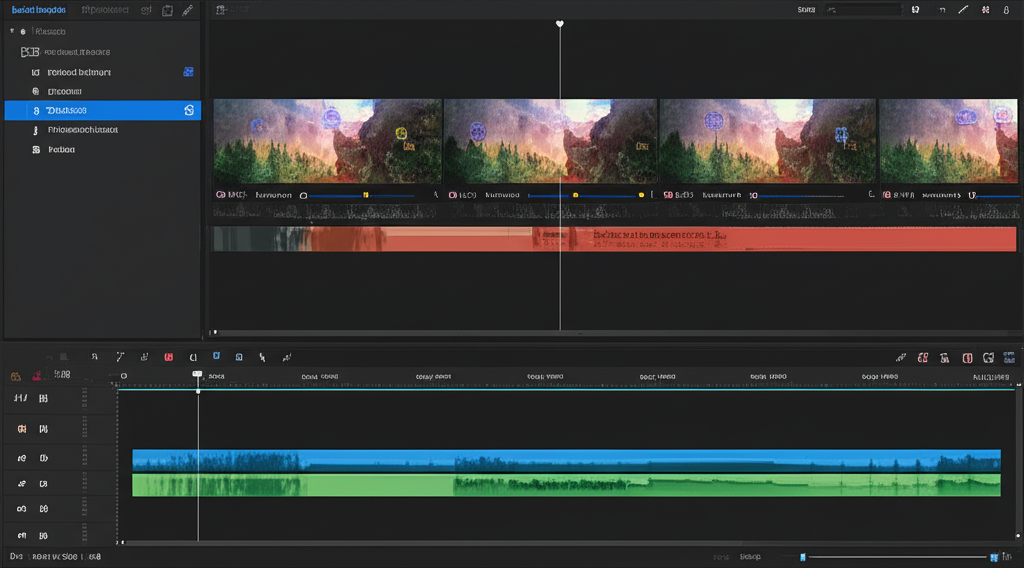
Task: Click the first red icon in lower-right toolbar group
Action: [923, 358]
